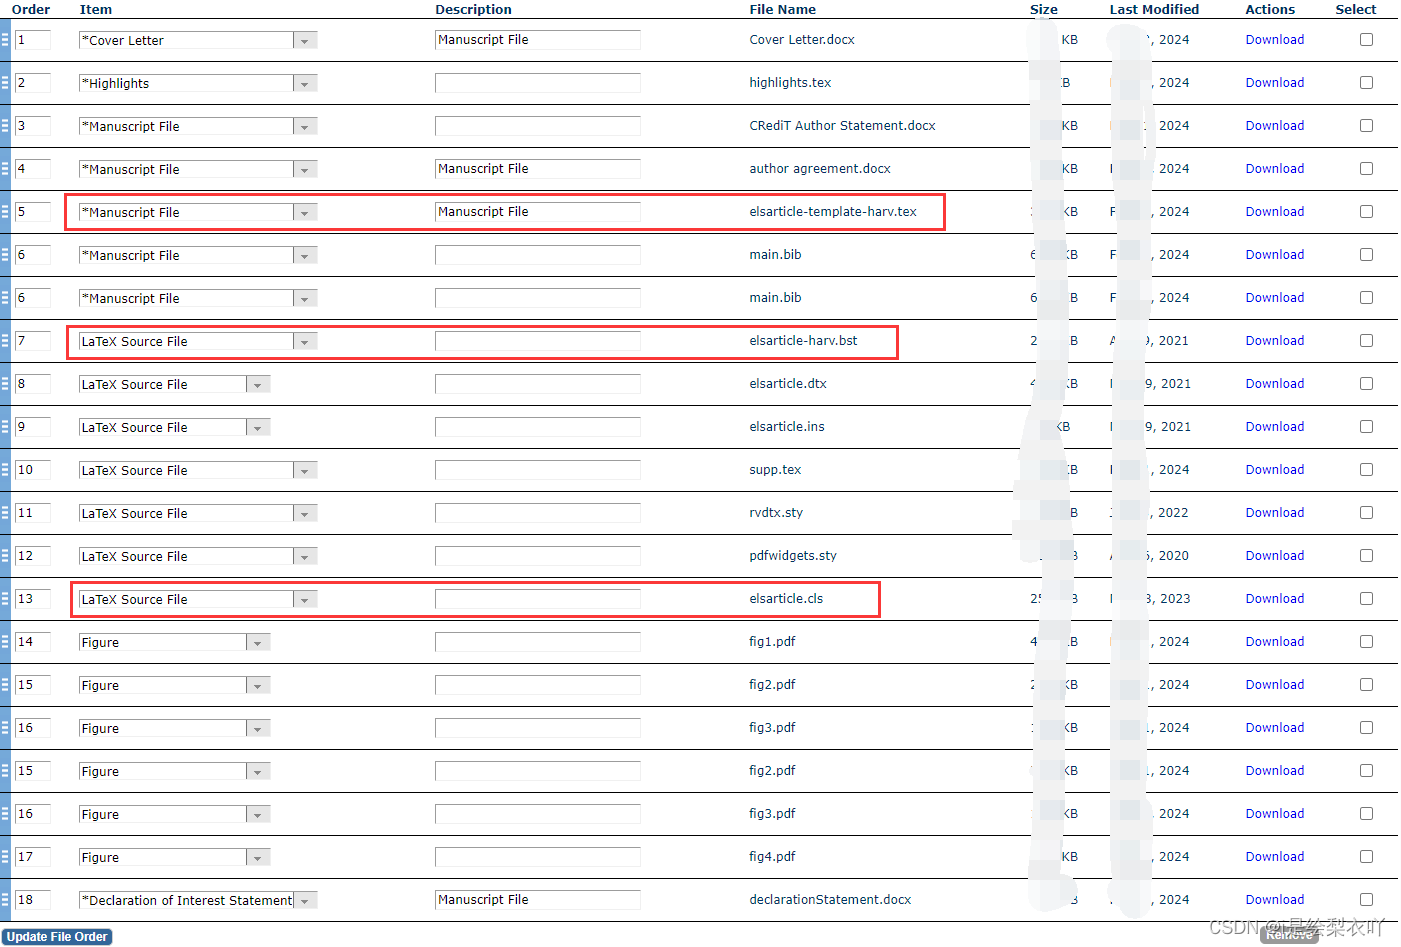This screenshot has height=947, width=1401.
Task: Click the Order field of declarationStatement.docx row
Action: [x=32, y=900]
